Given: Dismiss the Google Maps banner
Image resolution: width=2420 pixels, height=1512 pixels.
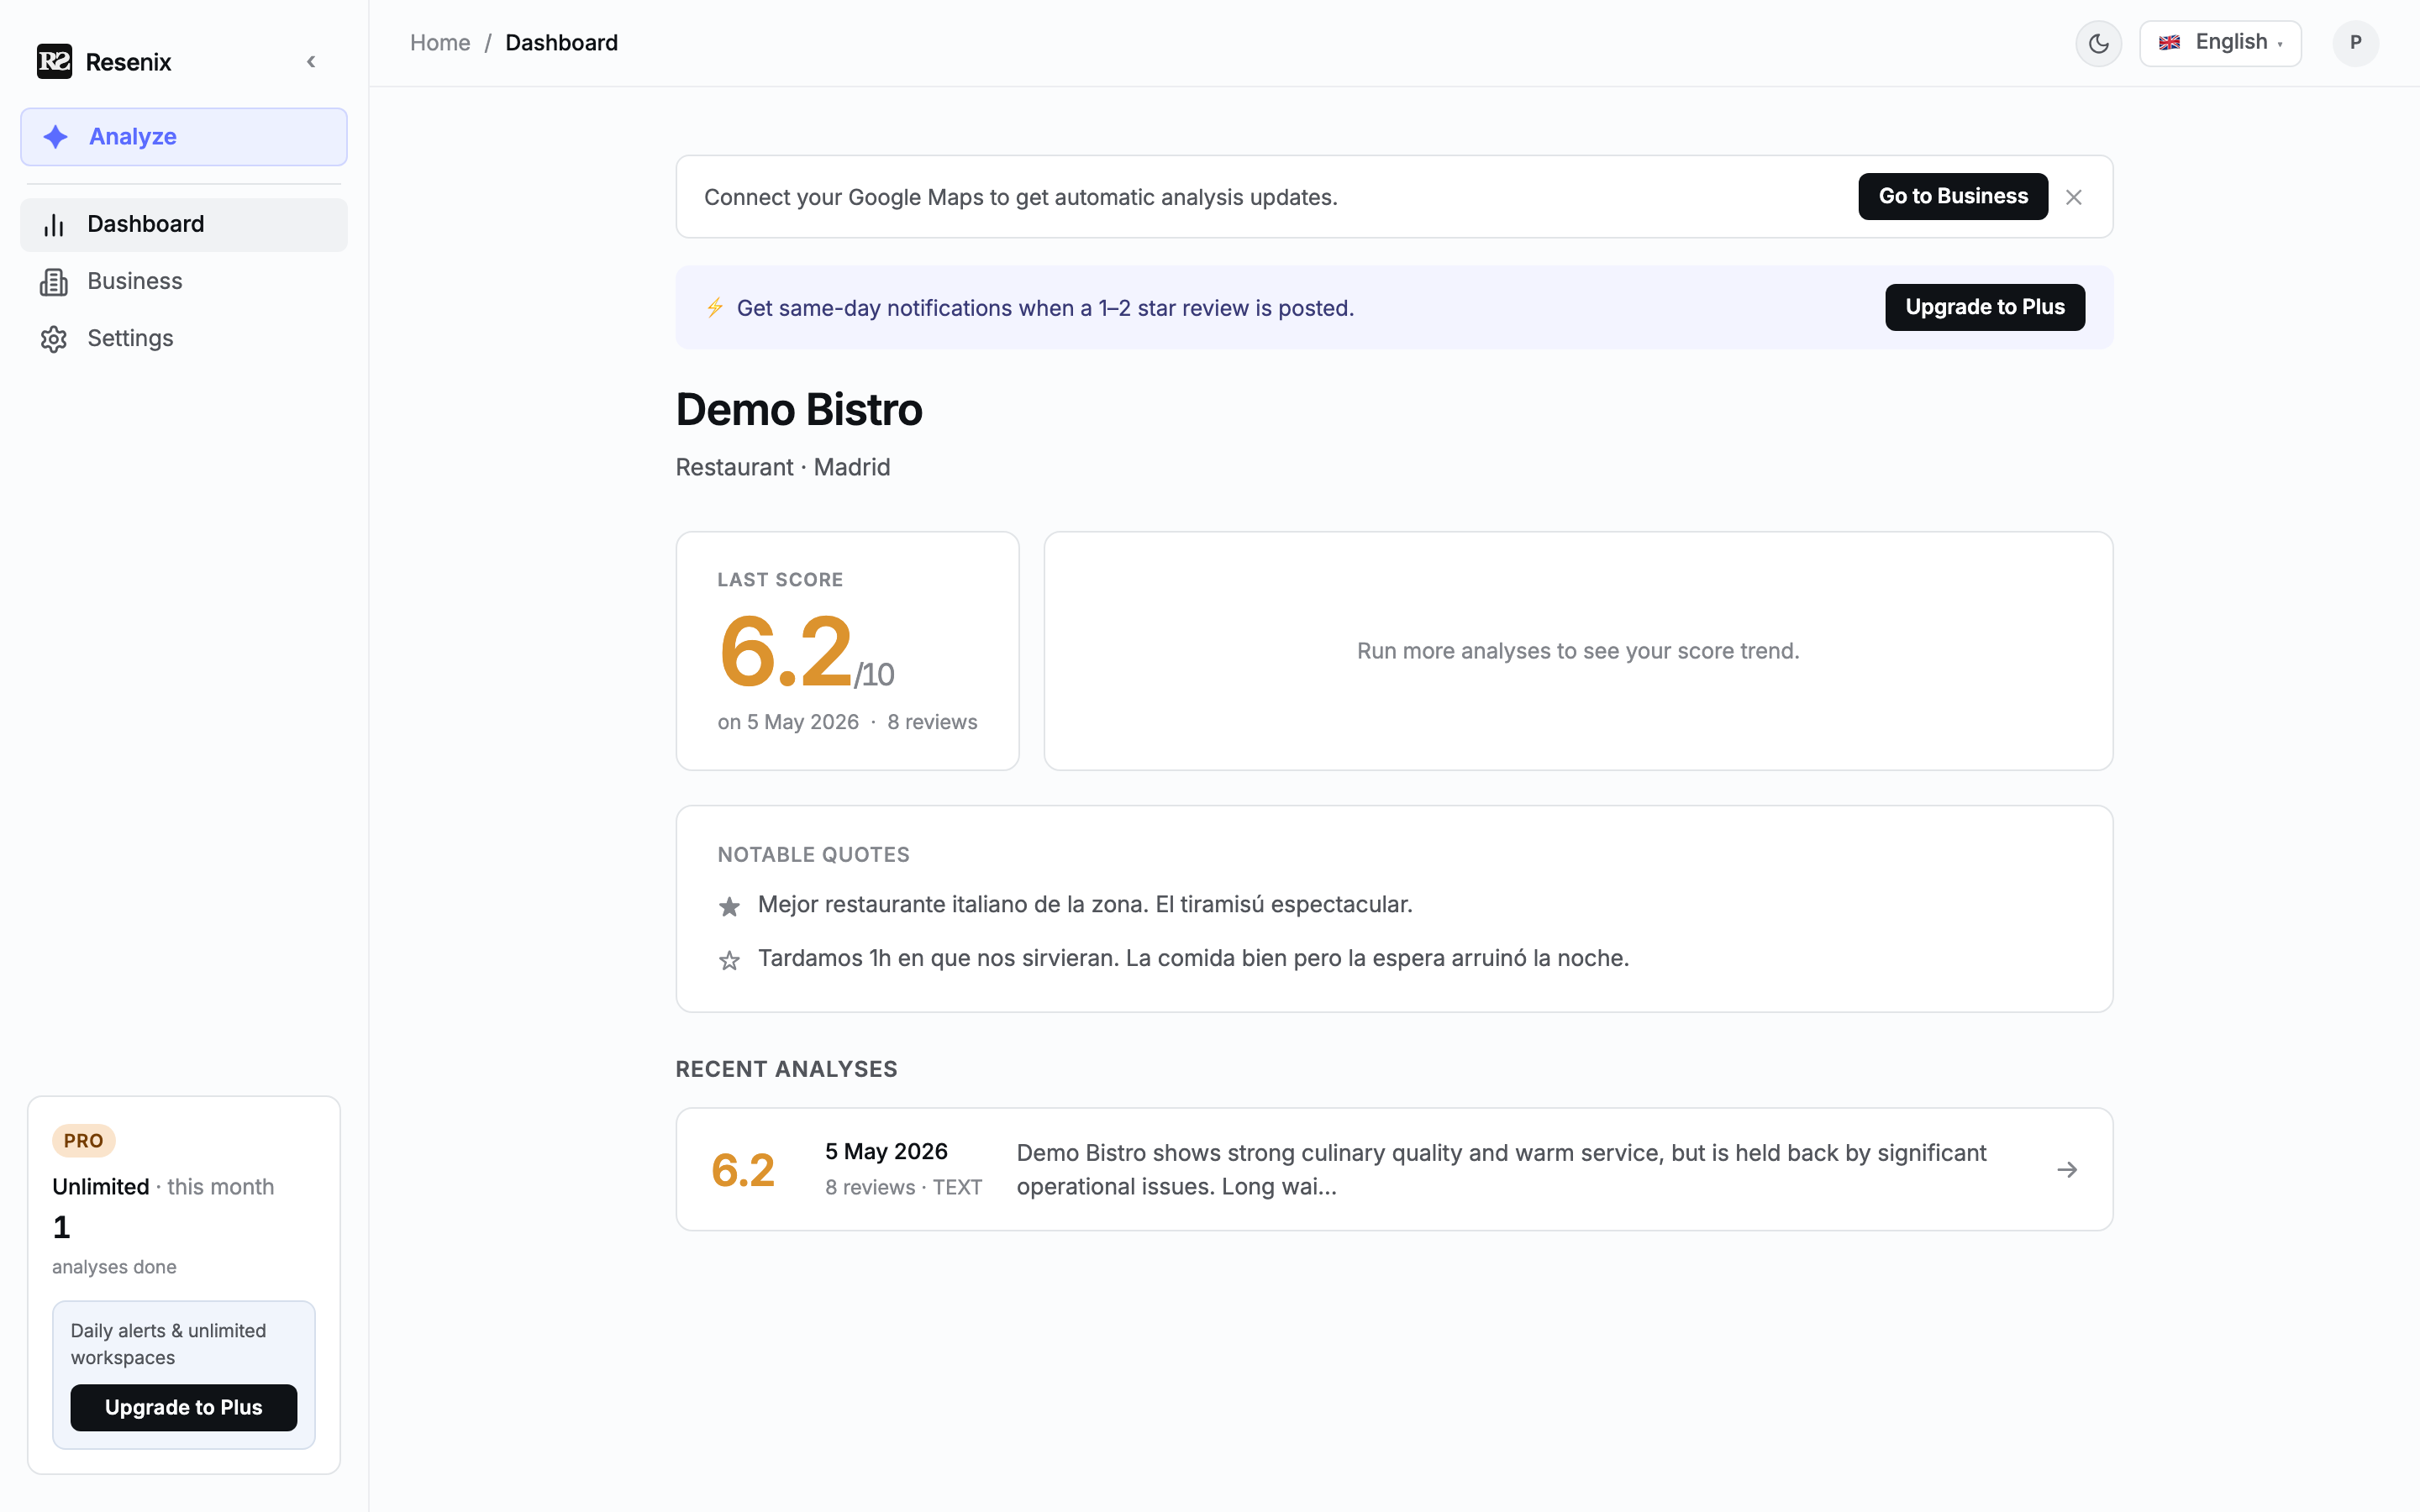Looking at the screenshot, I should (2074, 197).
